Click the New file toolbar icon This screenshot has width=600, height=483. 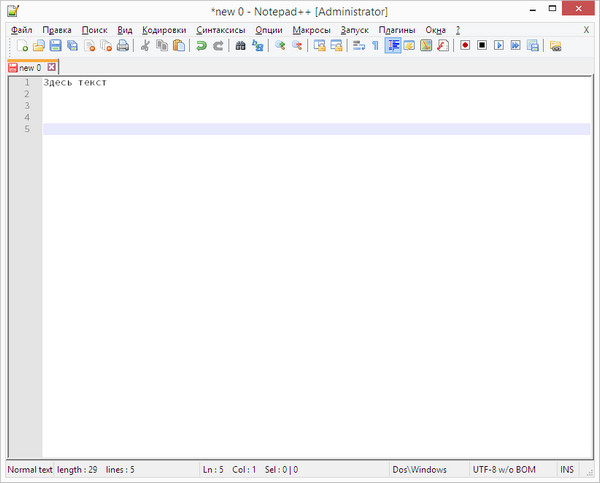[x=22, y=46]
